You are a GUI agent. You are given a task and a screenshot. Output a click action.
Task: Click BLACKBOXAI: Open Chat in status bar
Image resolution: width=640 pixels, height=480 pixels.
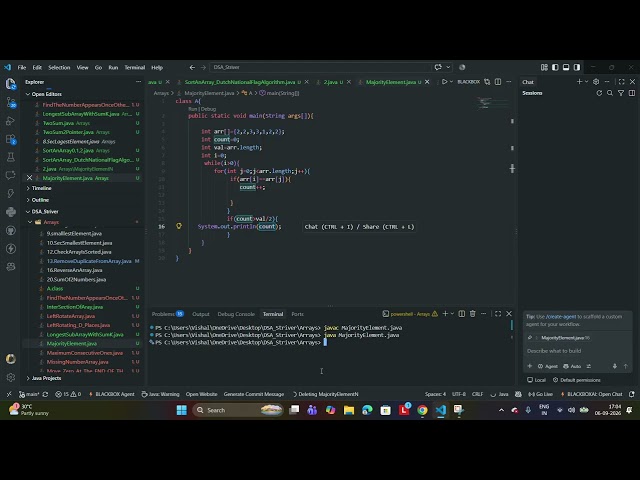point(592,394)
